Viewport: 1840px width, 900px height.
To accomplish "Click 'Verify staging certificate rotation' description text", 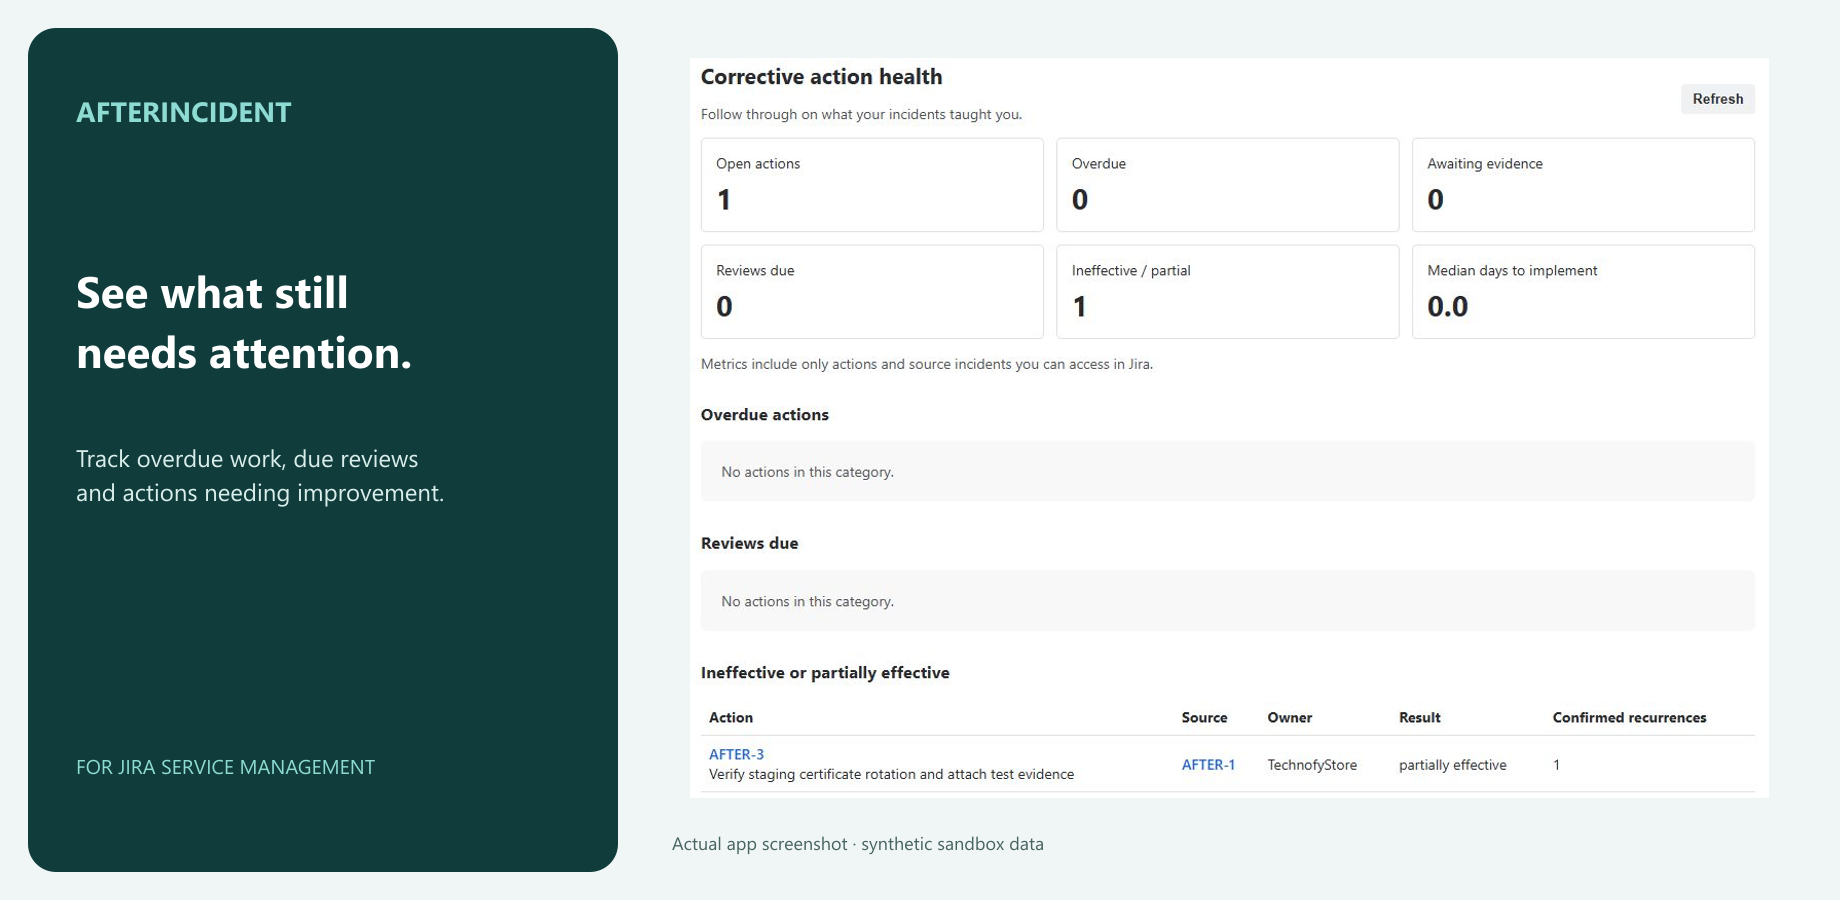I will click(891, 774).
